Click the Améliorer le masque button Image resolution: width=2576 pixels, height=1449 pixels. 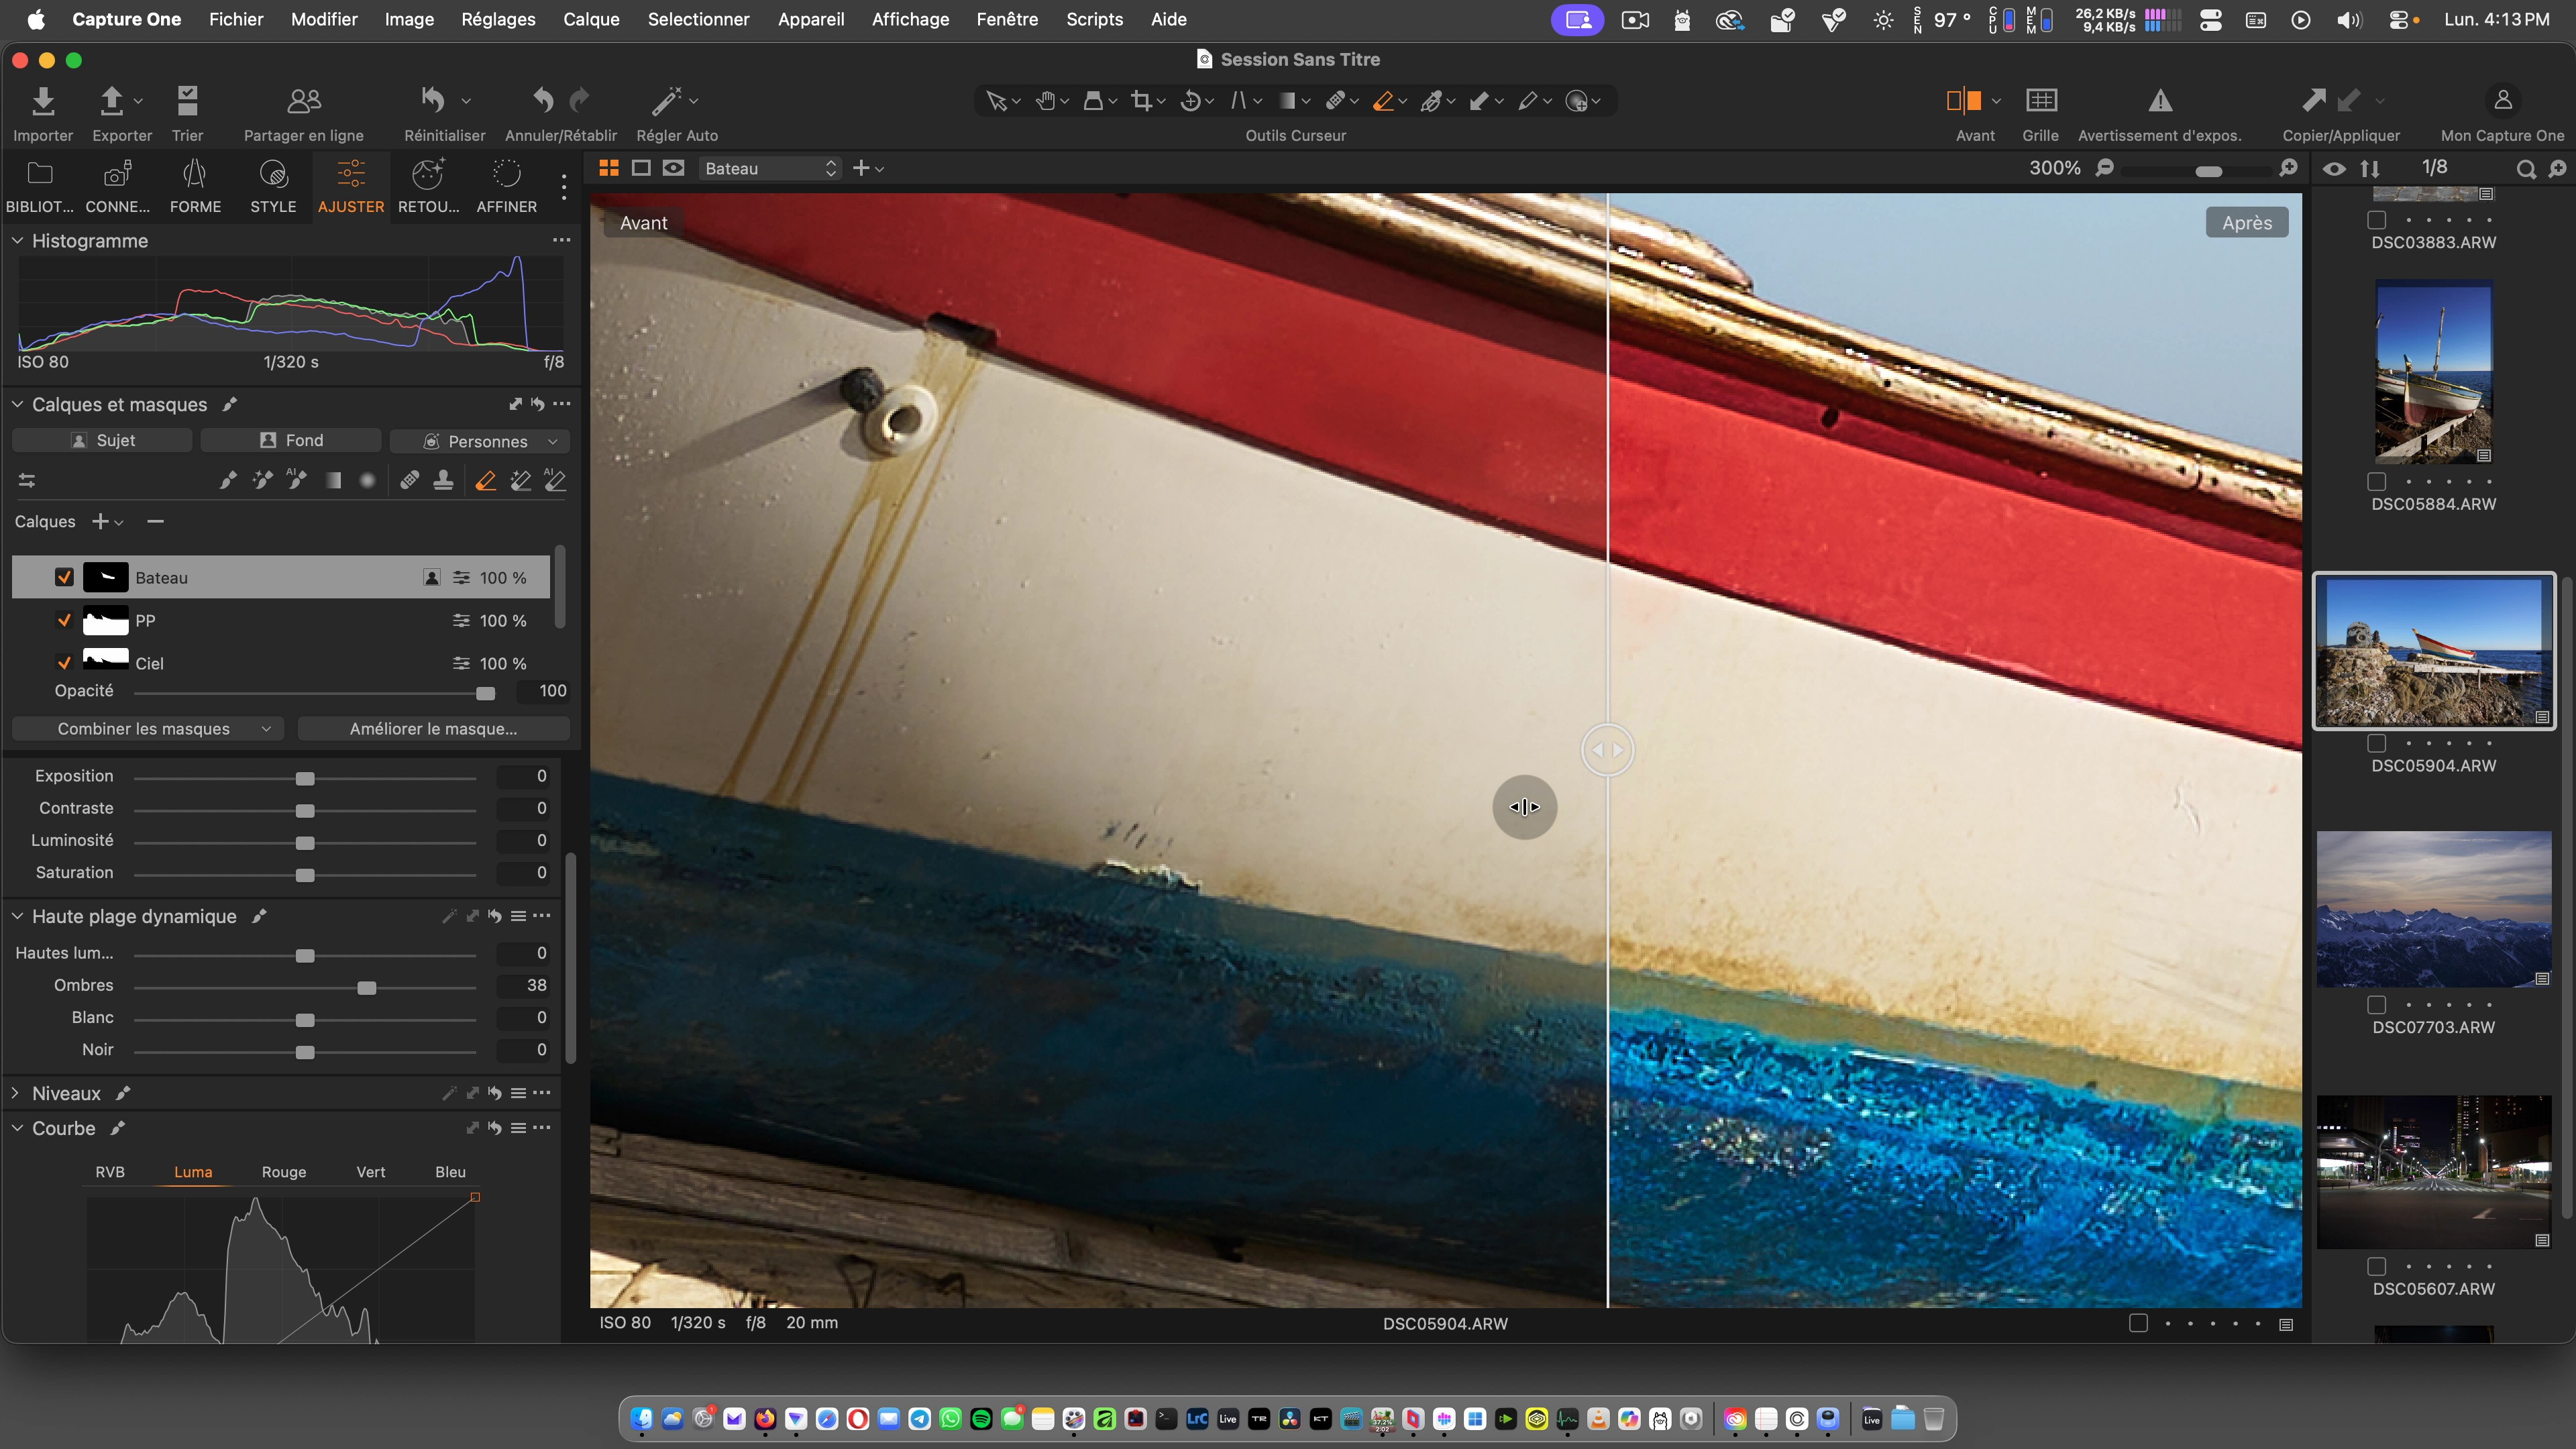click(433, 729)
